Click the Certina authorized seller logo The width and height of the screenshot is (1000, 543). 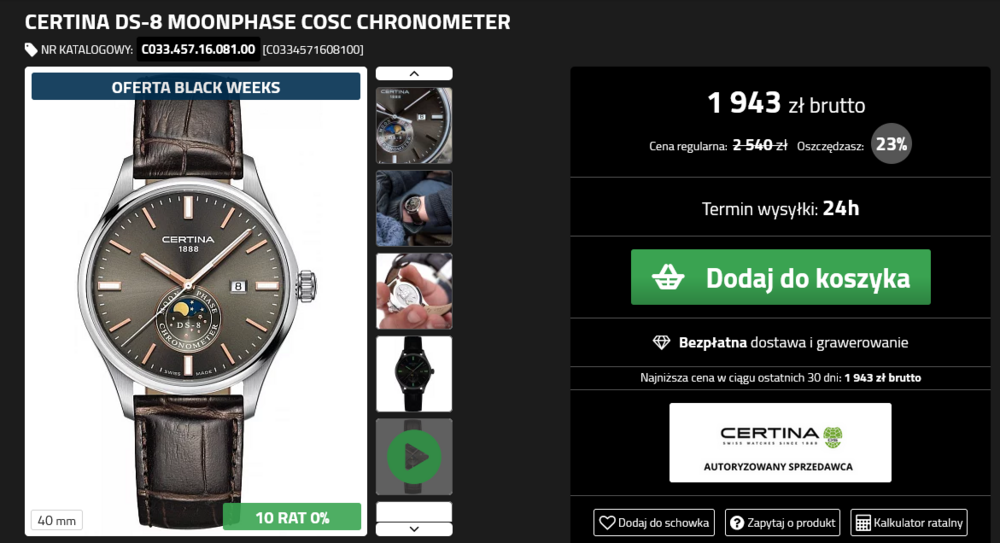coord(780,442)
